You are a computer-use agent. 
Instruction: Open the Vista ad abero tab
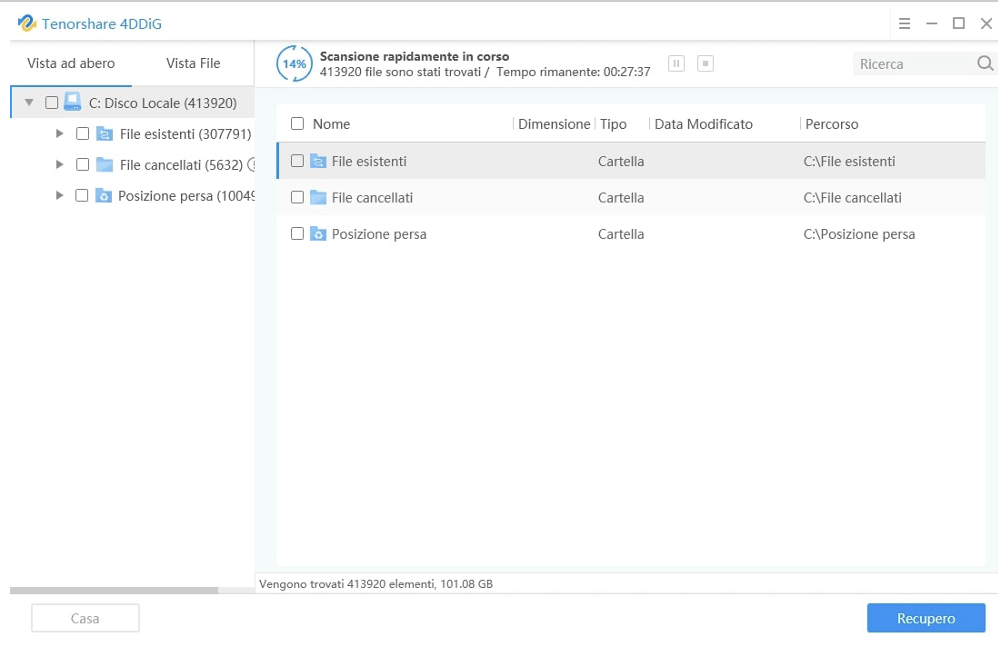(x=70, y=62)
